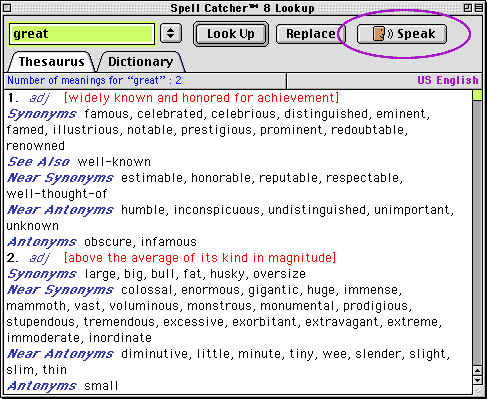This screenshot has width=487, height=399.
Task: Click the vertical scrollbar track
Action: point(477,233)
